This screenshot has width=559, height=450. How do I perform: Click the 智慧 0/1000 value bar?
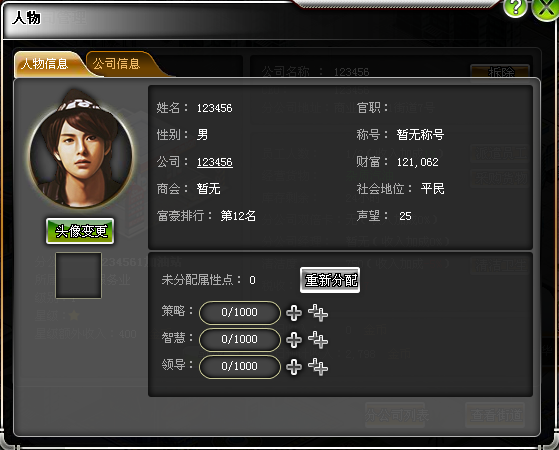tap(240, 339)
